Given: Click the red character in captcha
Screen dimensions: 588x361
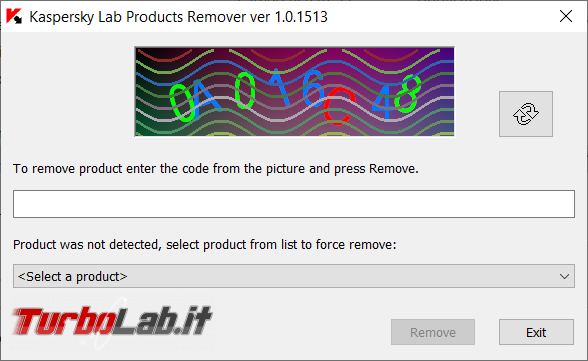Looking at the screenshot, I should click(x=339, y=106).
